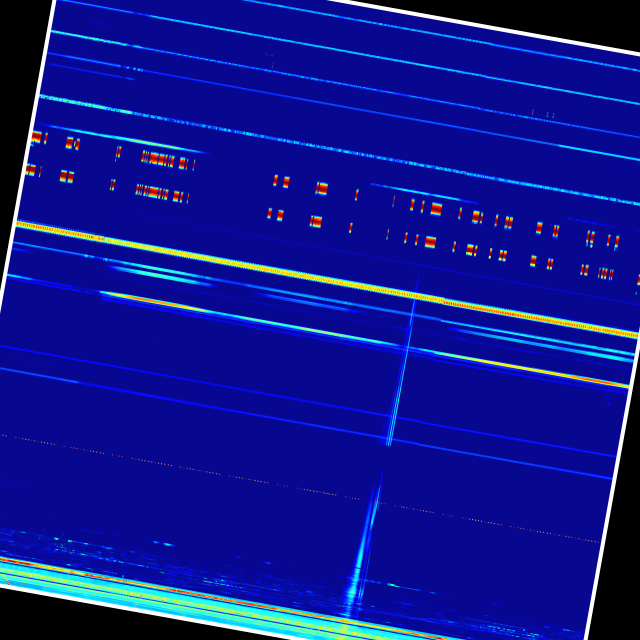Select the rightmost red burst pair
Image resolution: width=640 pixels, height=640 pixels.
(x=605, y=273)
